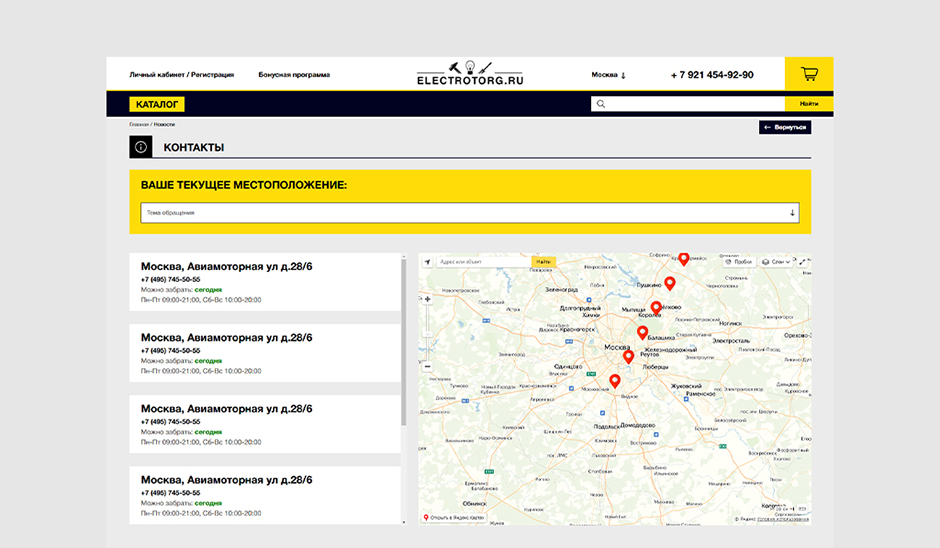Expand the map to fullscreen
This screenshot has width=940, height=548.
pyautogui.click(x=802, y=262)
